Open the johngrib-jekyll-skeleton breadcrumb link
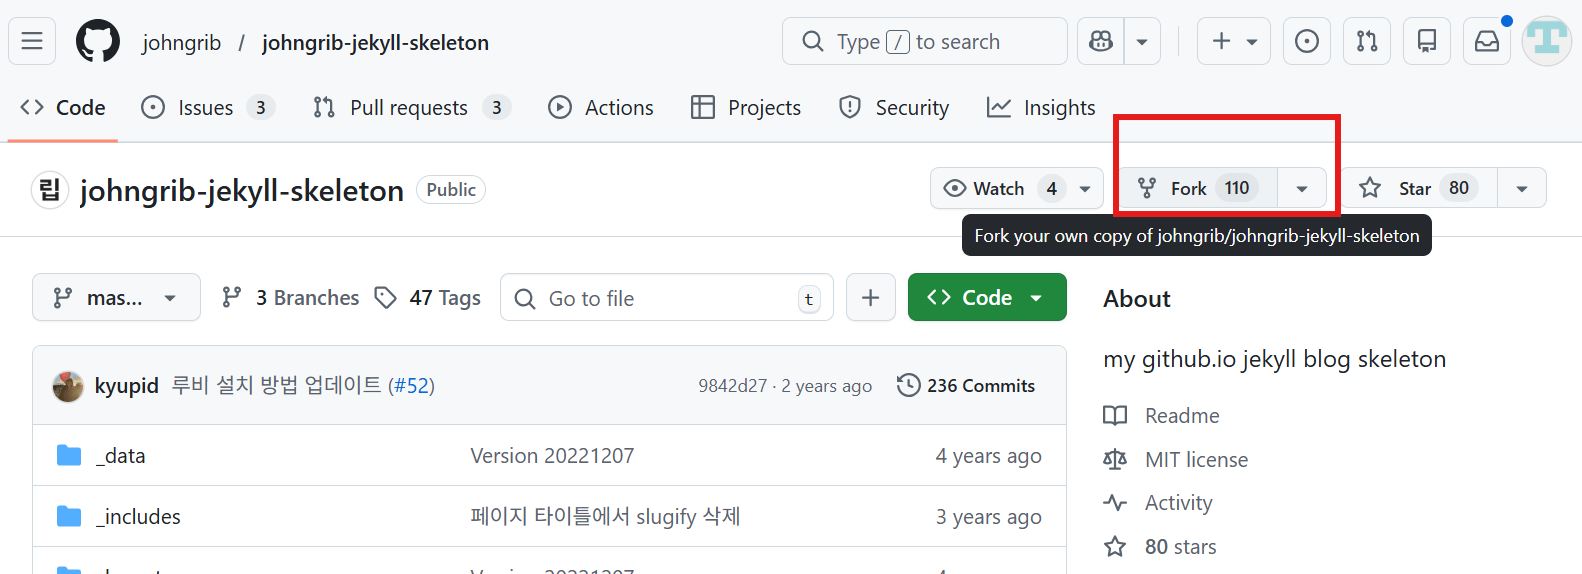 tap(375, 42)
